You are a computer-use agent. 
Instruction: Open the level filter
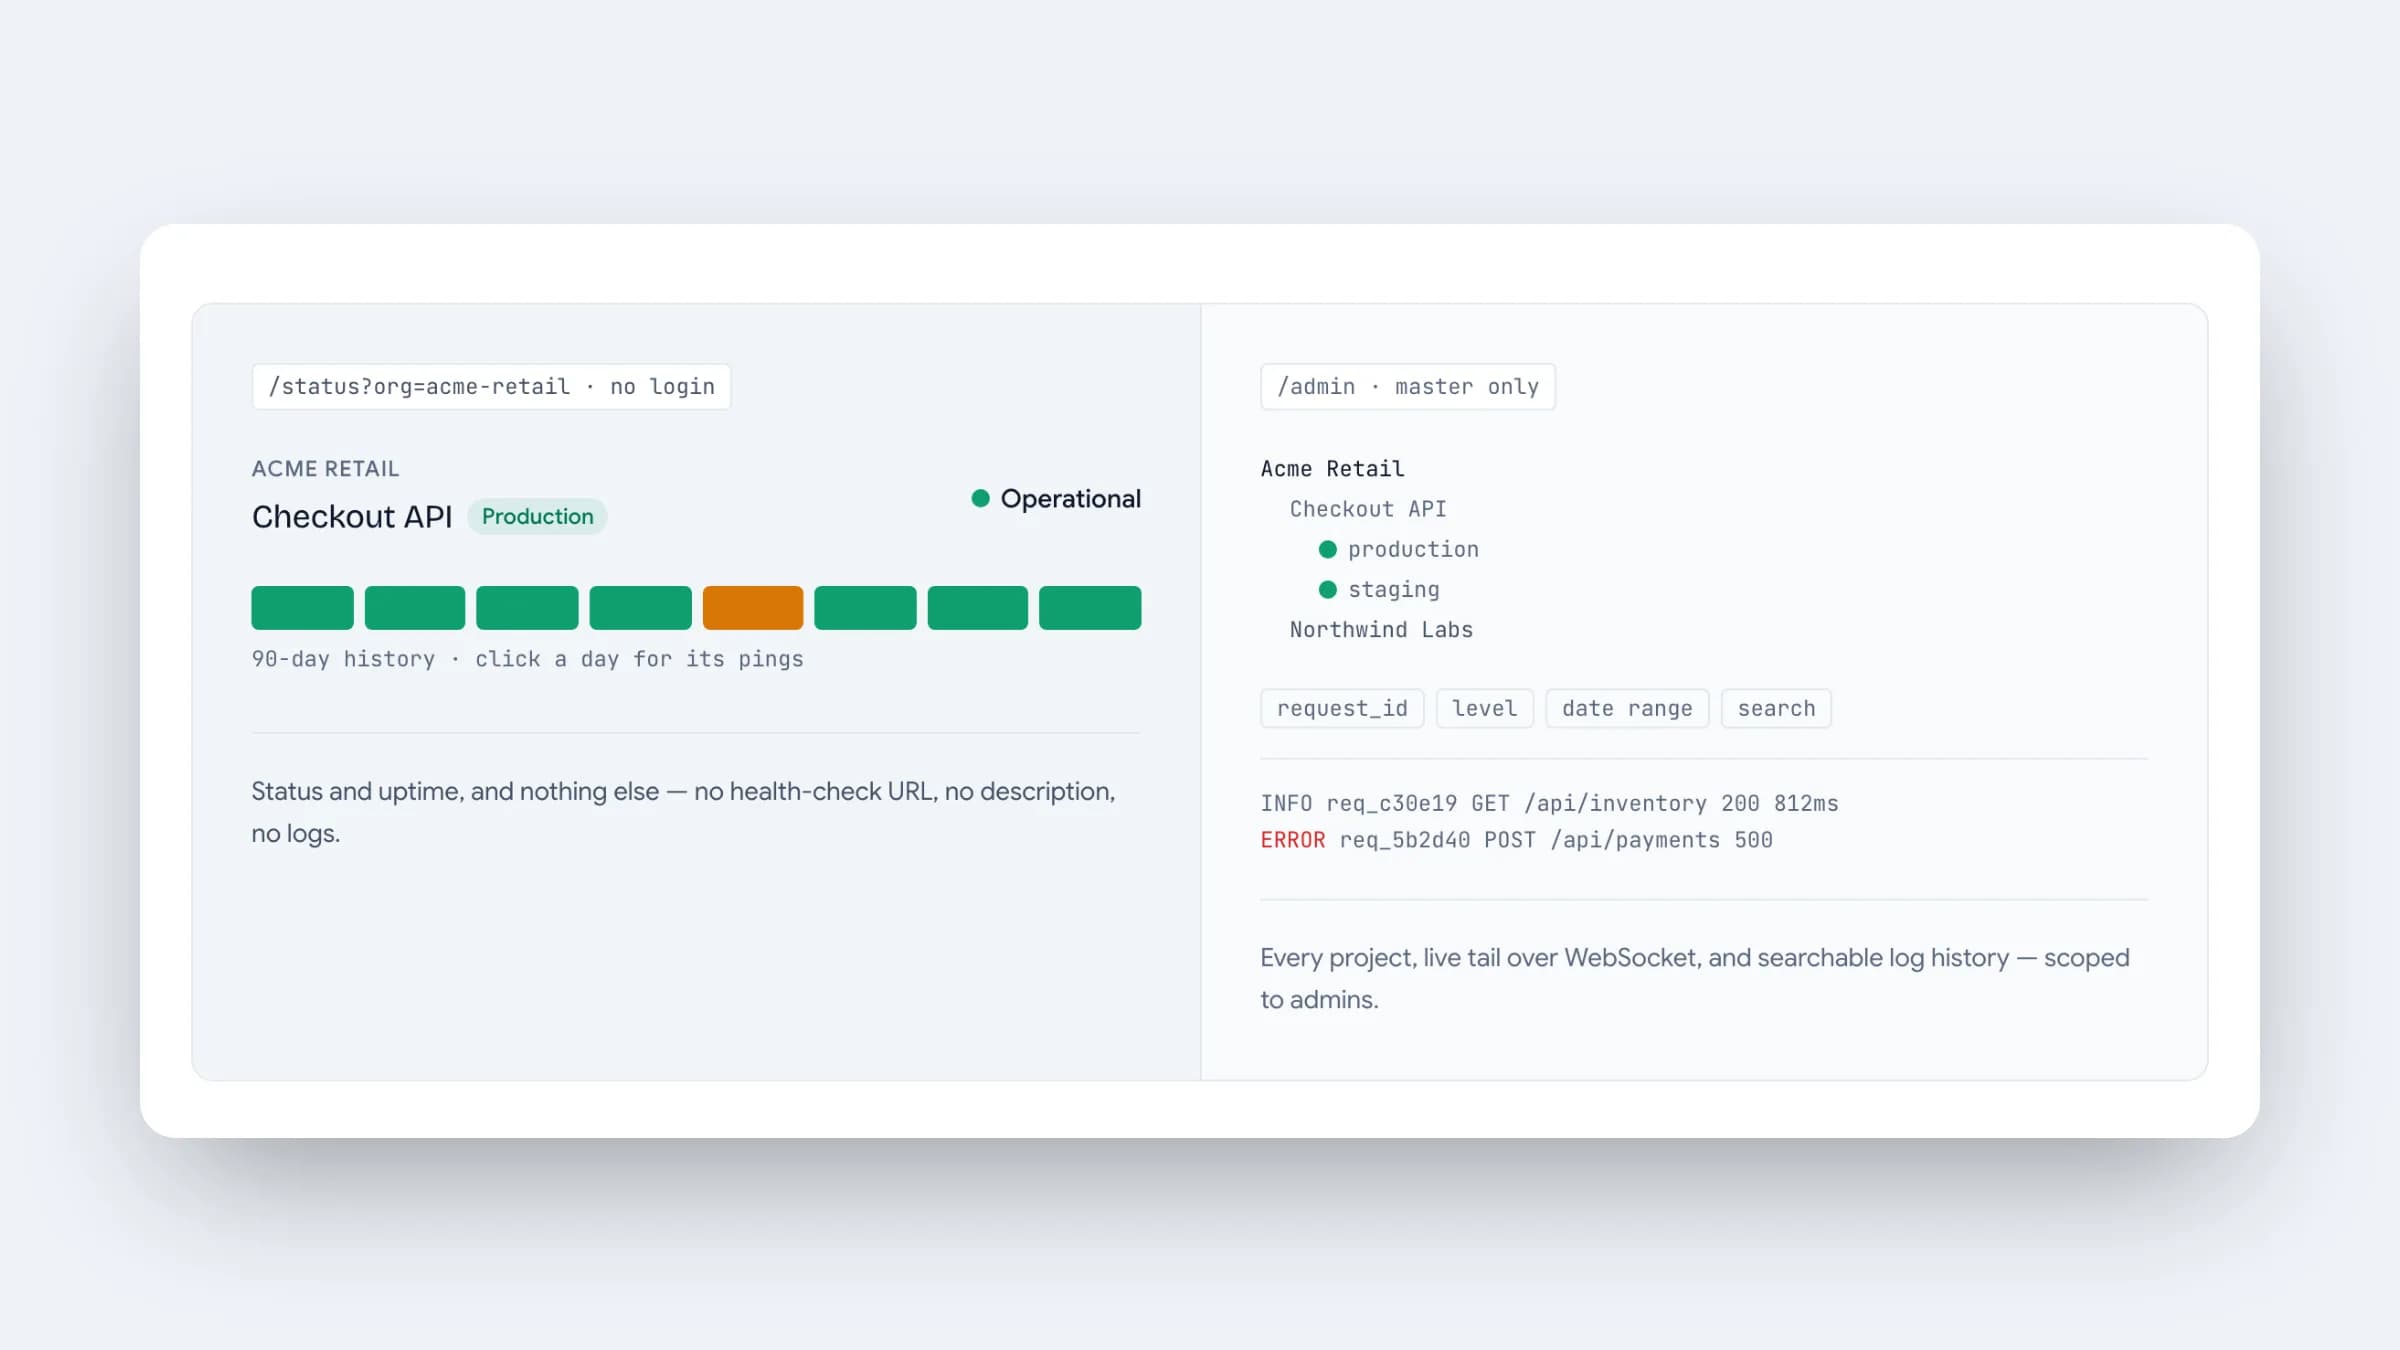[1485, 708]
